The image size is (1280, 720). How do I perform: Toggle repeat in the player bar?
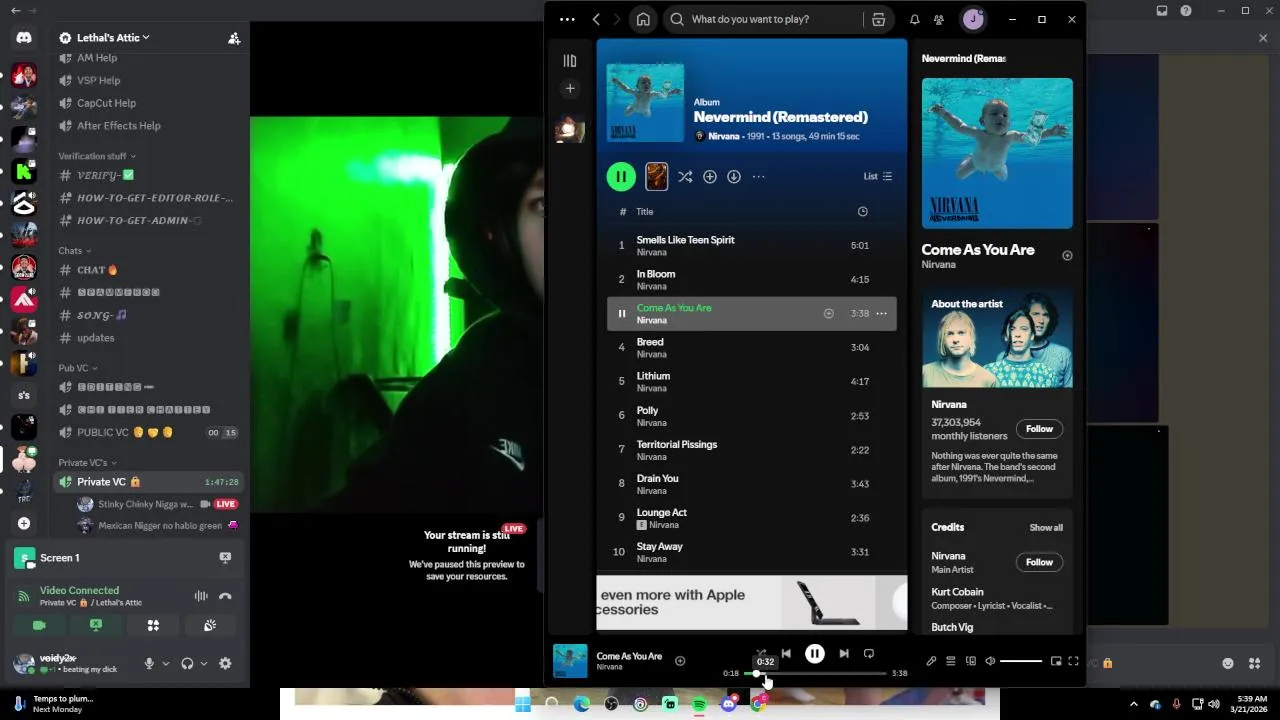(x=869, y=654)
